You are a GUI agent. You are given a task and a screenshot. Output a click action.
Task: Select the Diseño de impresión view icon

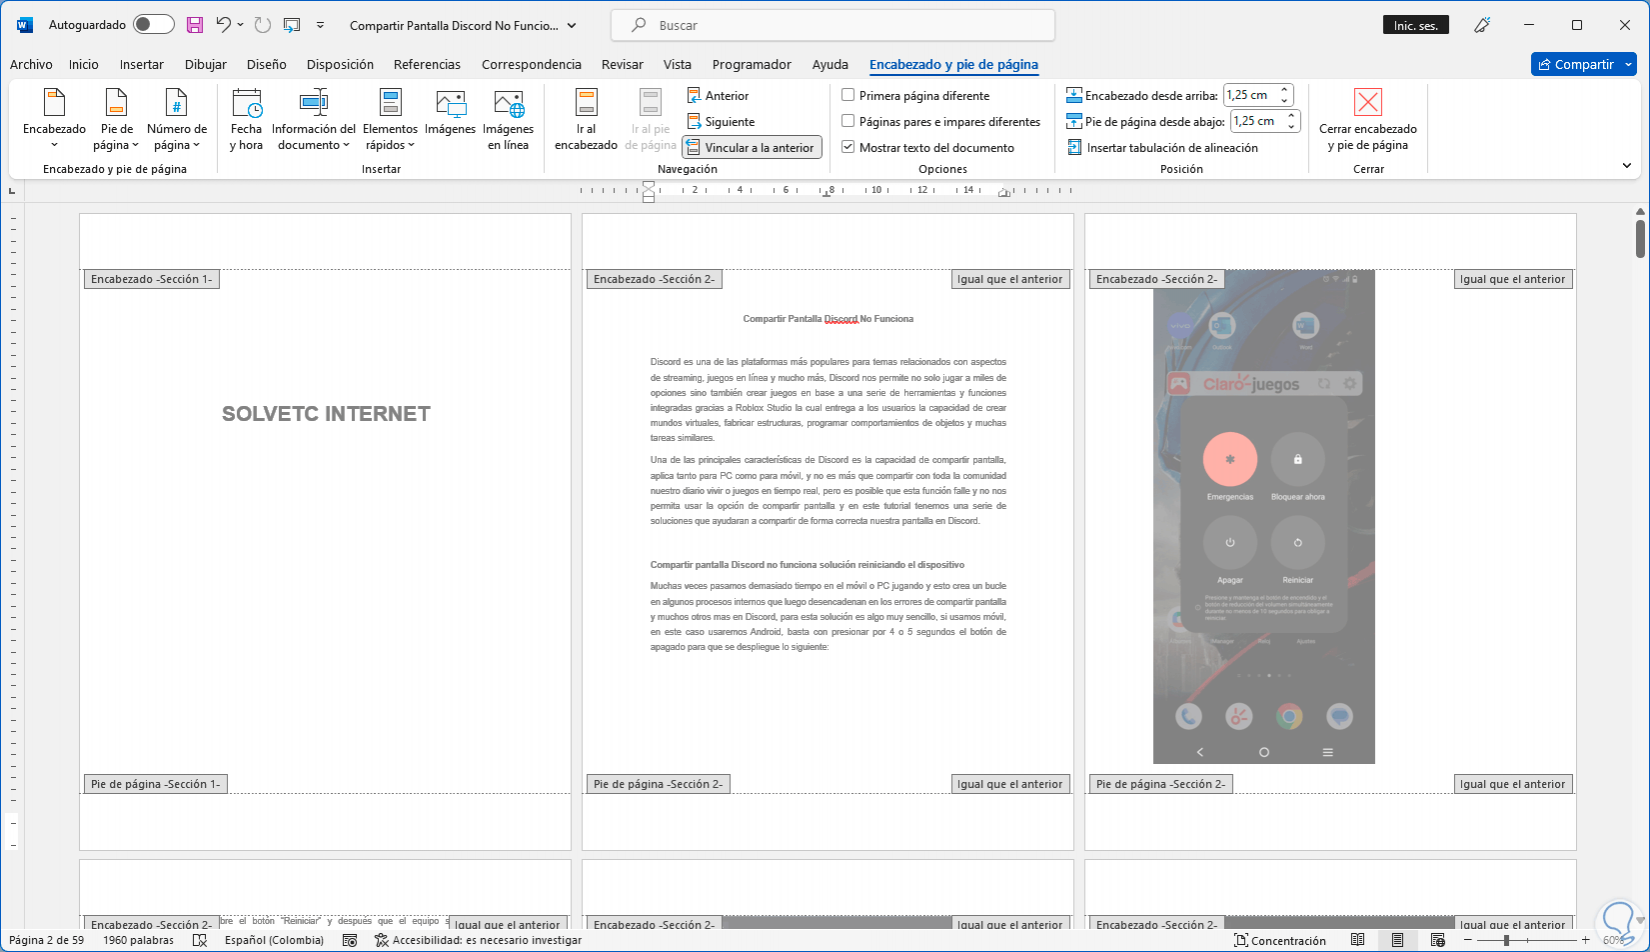pos(1398,940)
